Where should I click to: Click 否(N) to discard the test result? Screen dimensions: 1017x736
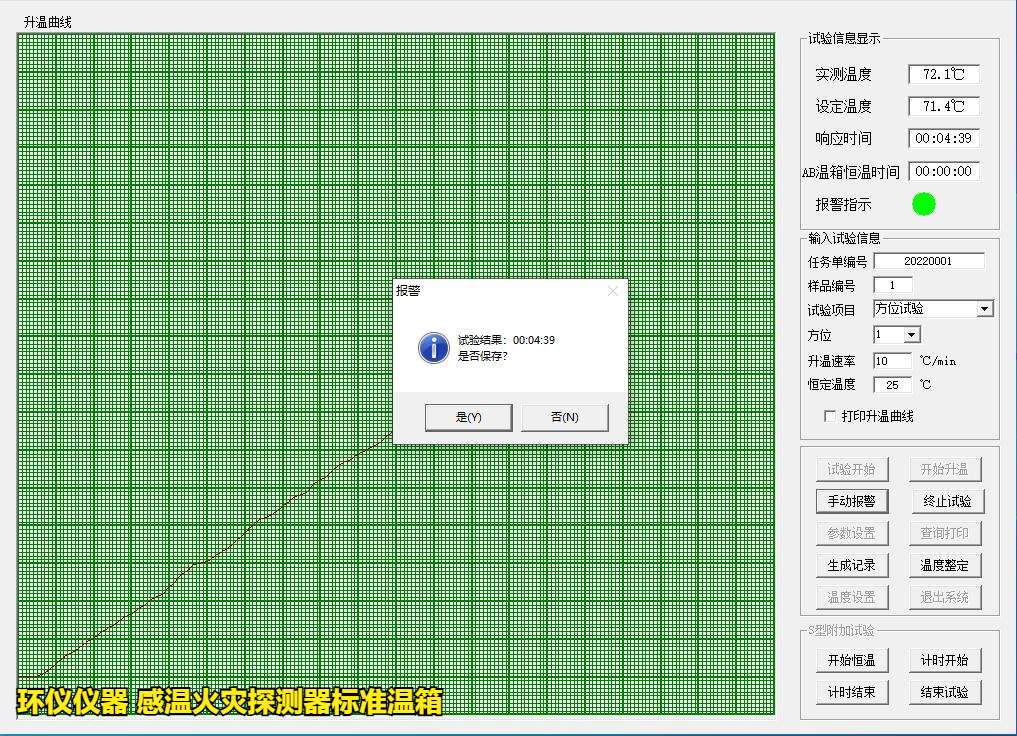click(x=565, y=417)
